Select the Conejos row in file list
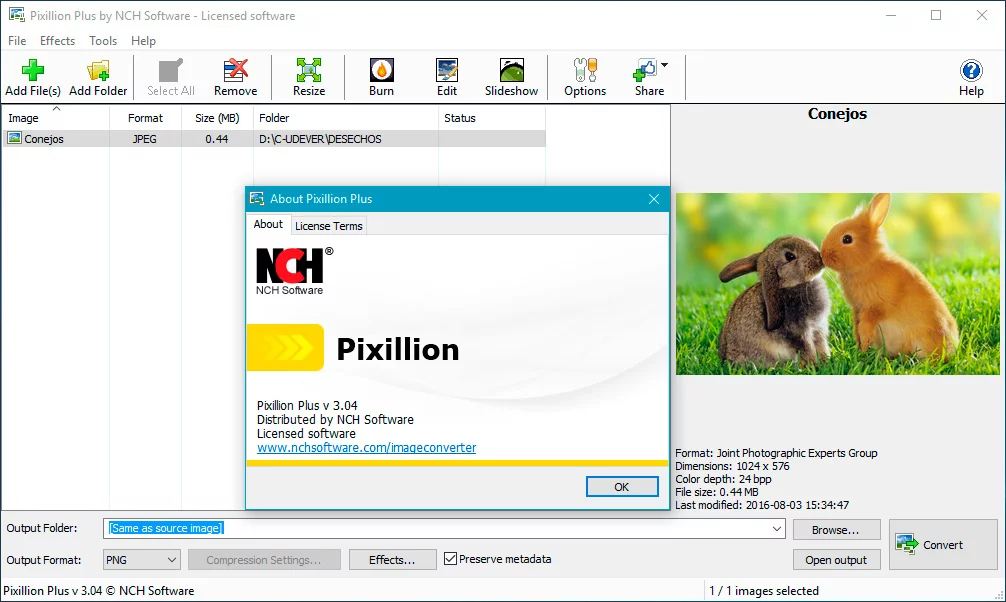Viewport: 1006px width, 602px height. tap(274, 139)
